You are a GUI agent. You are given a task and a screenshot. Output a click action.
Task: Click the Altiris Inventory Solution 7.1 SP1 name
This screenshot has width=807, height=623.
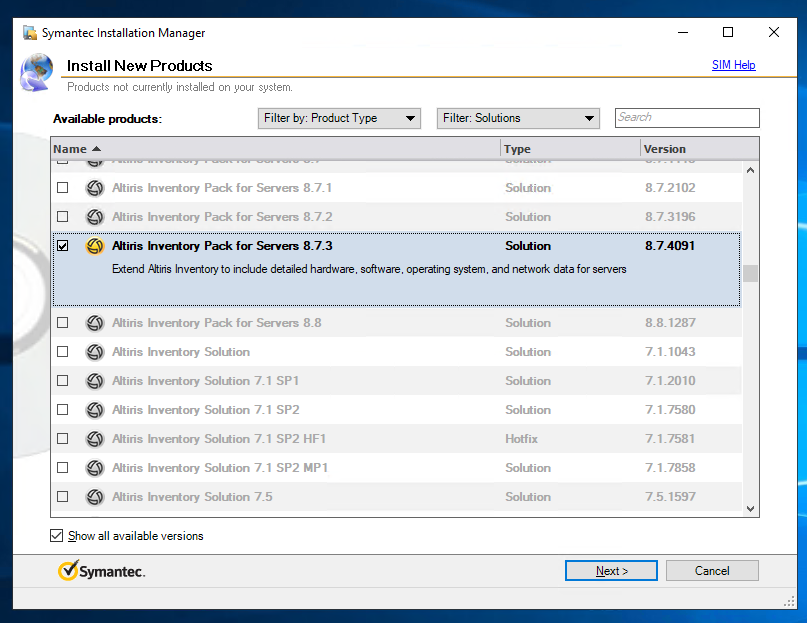205,381
